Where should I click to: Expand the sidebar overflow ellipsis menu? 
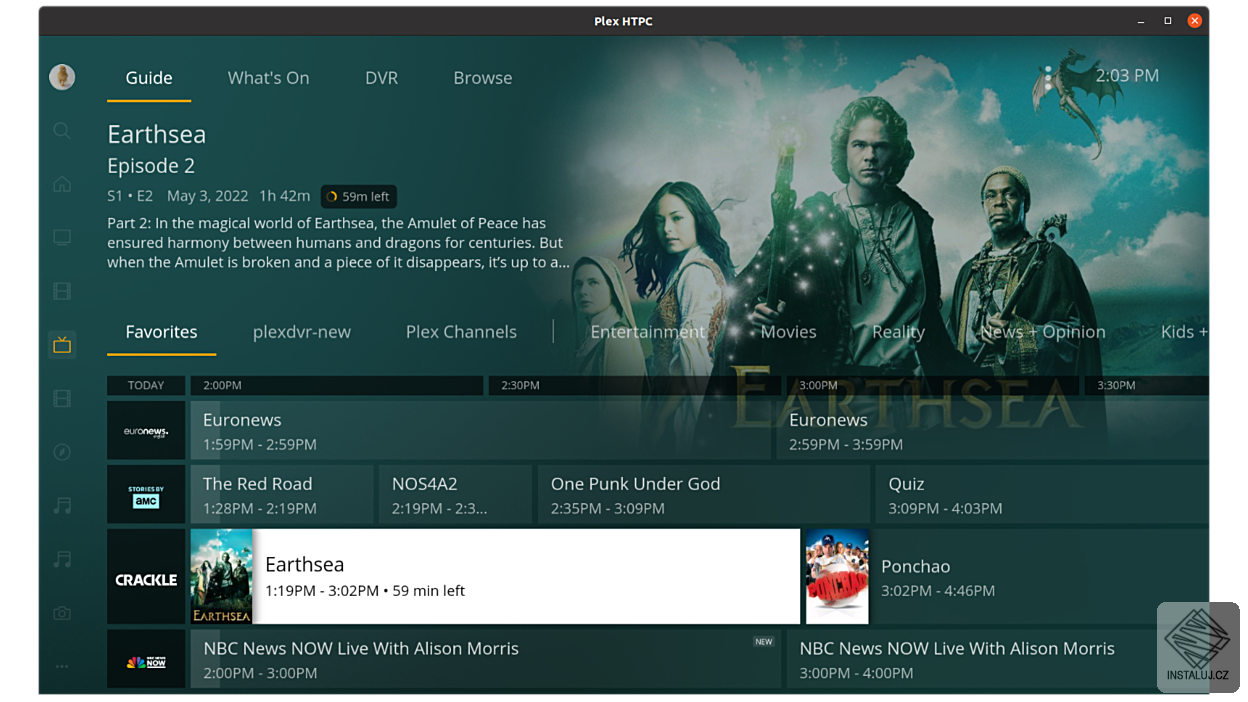coord(62,666)
